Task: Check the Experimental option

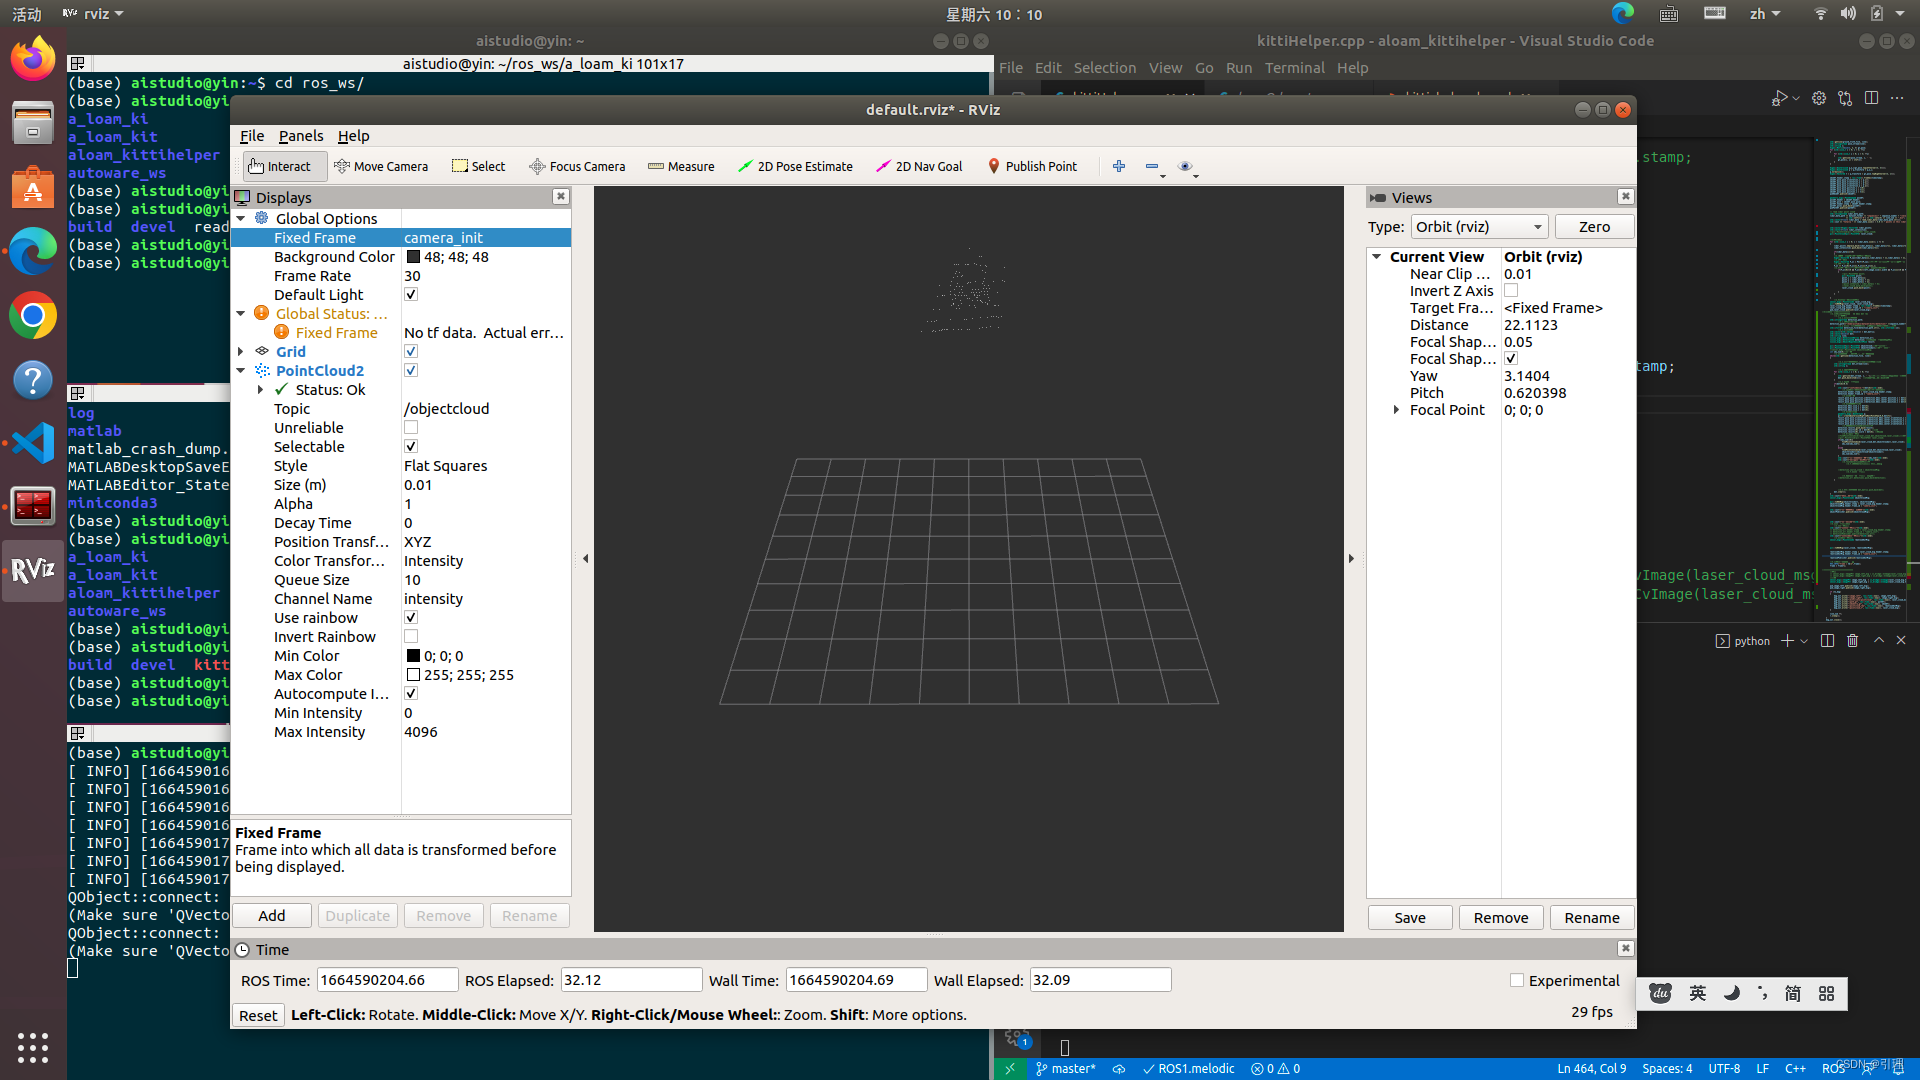Action: 1517,980
